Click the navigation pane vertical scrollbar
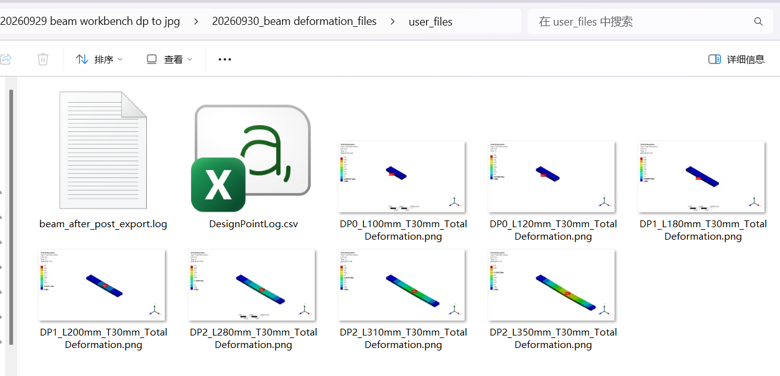Screen dimensions: 780x376 (x=11, y=217)
